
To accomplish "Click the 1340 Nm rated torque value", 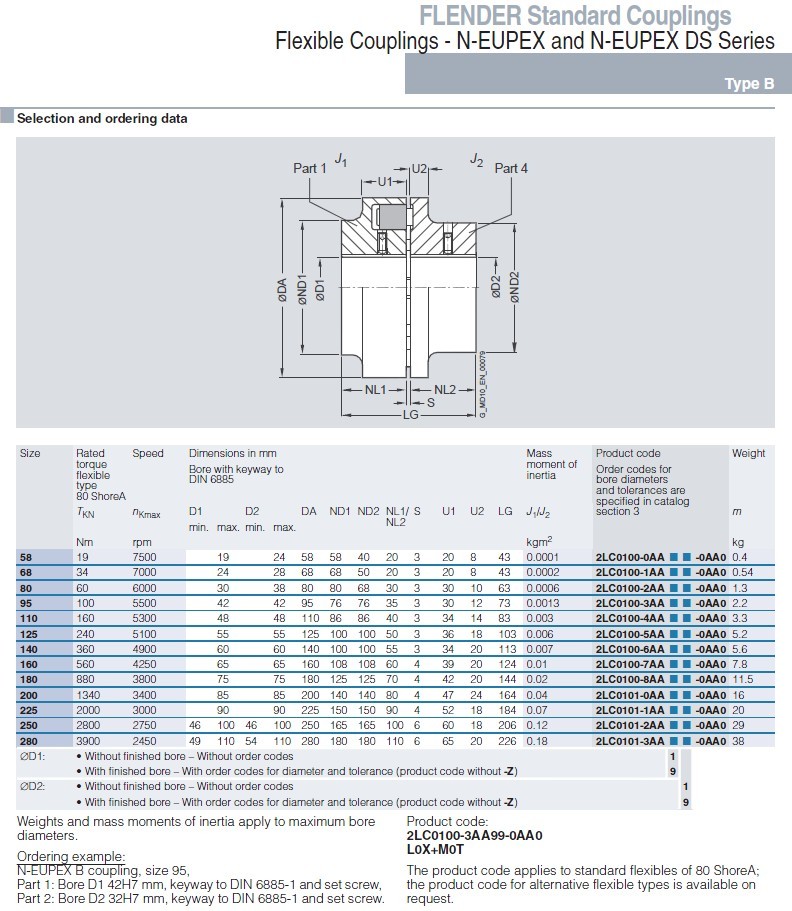I will tap(88, 695).
